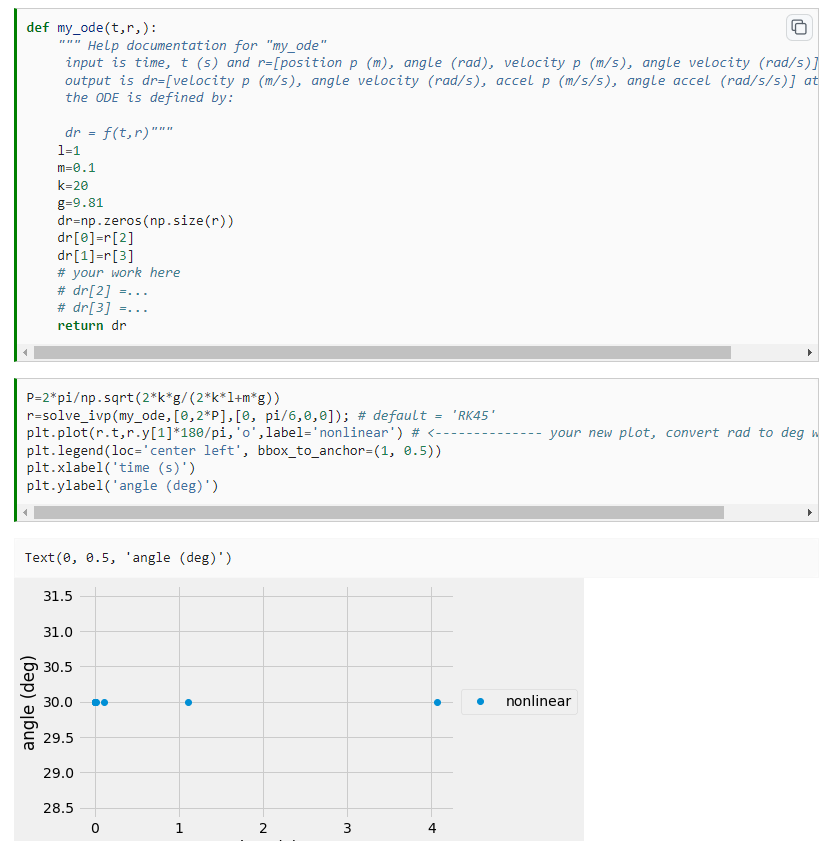Click the line 'k=20'
Viewport: 821px width, 841px height.
coord(72,186)
